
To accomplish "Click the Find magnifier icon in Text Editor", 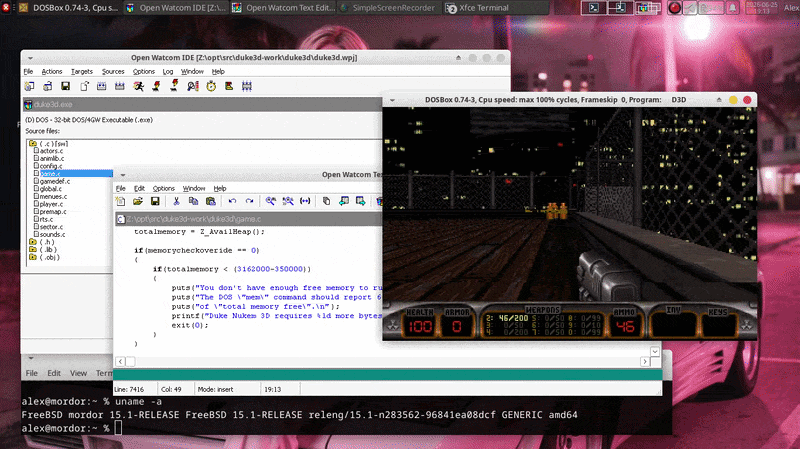I will point(270,202).
